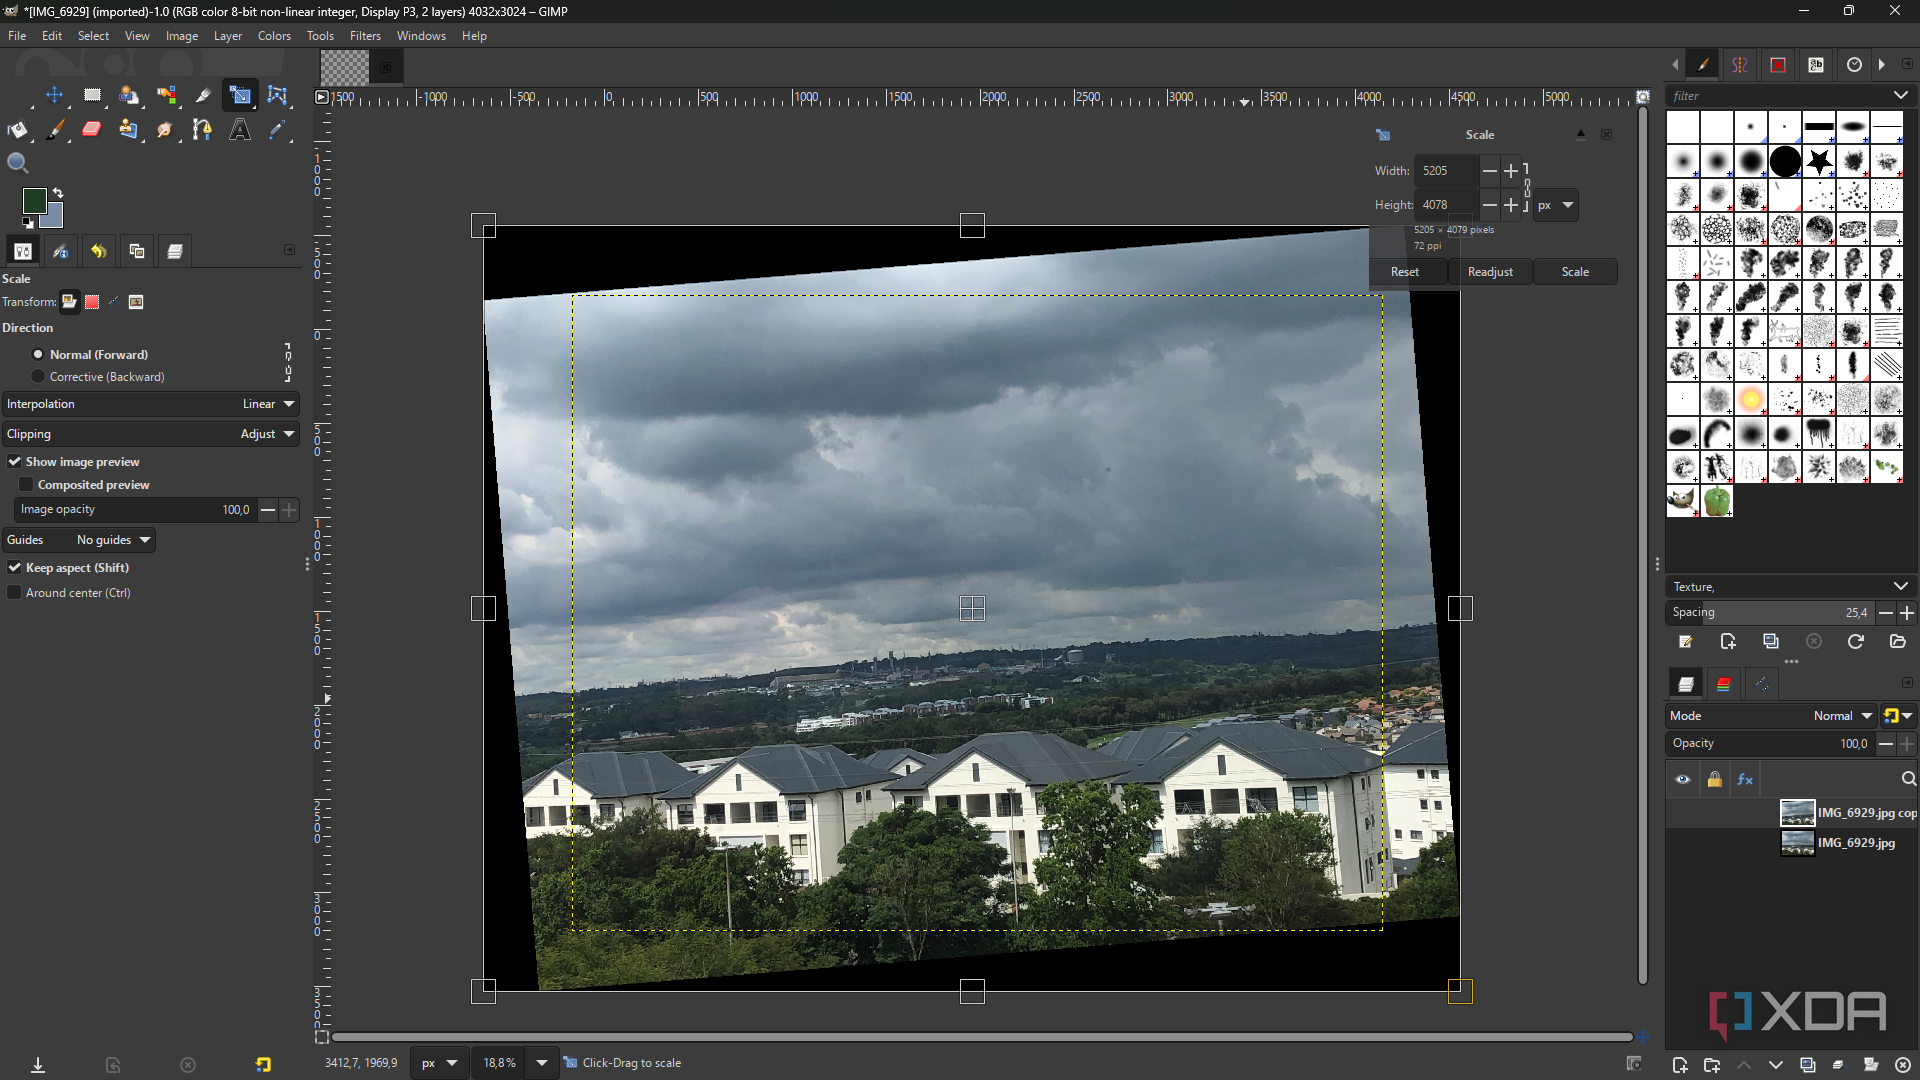Switch to Undo History tab
1920x1080 pixels.
pyautogui.click(x=98, y=252)
